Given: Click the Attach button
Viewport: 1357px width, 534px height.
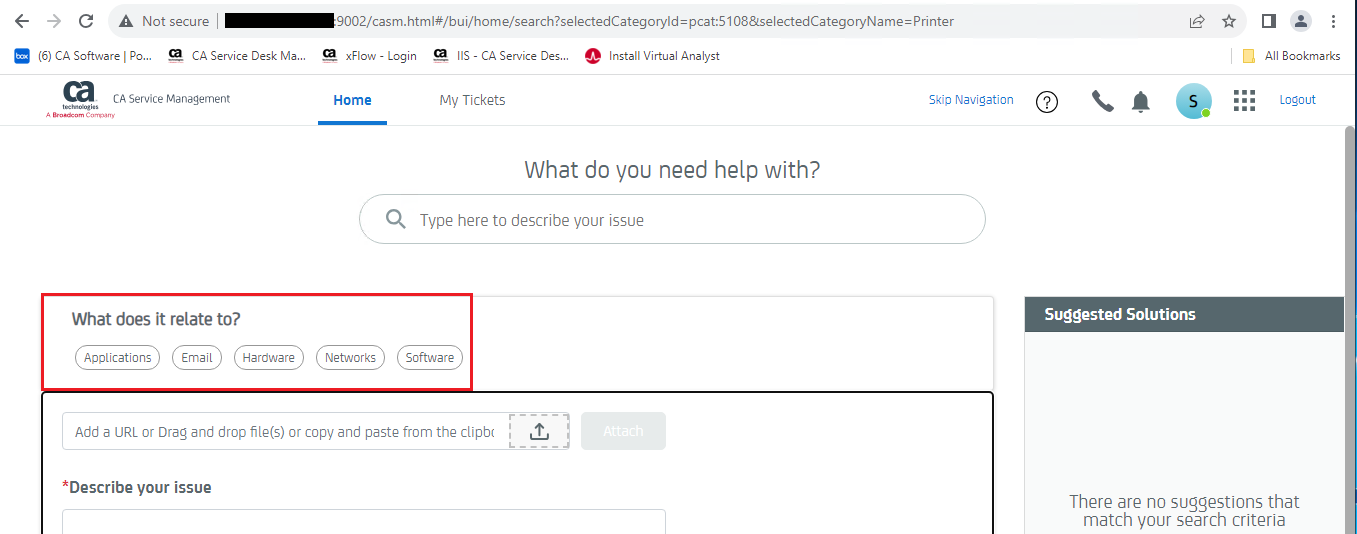Looking at the screenshot, I should 623,431.
